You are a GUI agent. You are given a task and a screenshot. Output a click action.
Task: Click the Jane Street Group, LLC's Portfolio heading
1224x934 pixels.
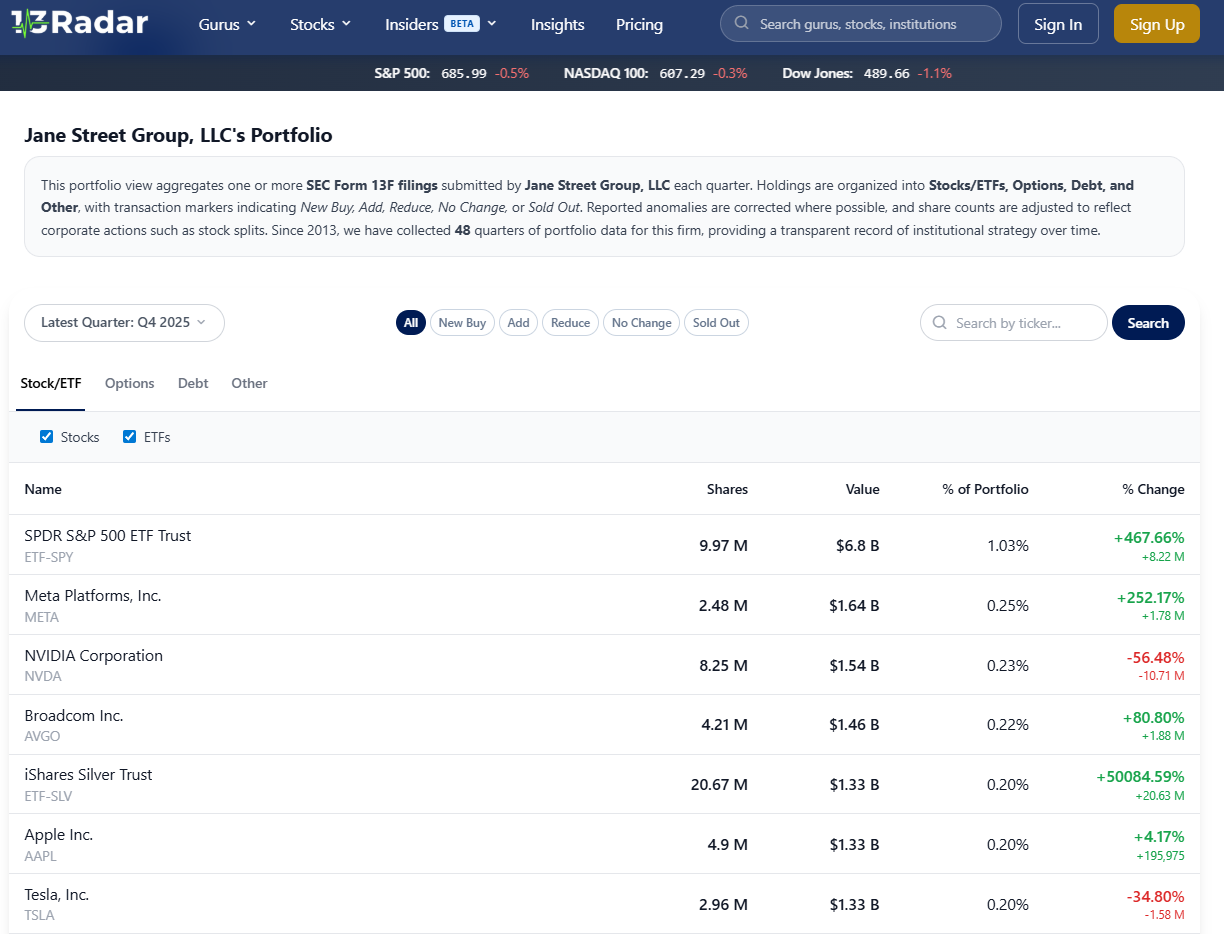178,135
